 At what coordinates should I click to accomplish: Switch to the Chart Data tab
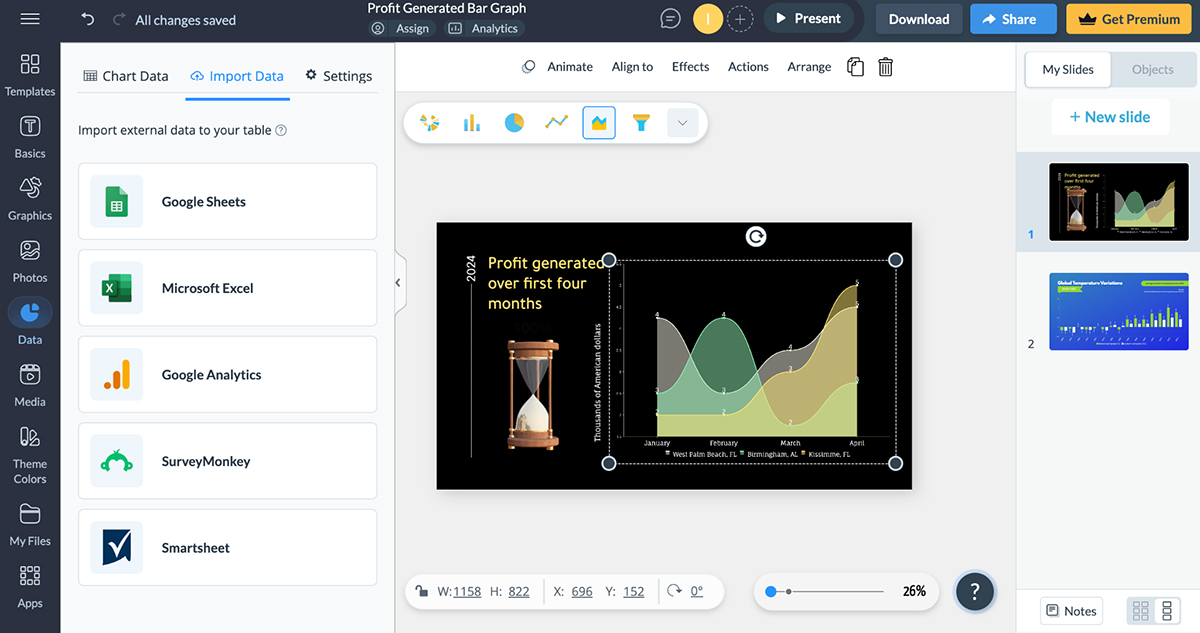(126, 75)
